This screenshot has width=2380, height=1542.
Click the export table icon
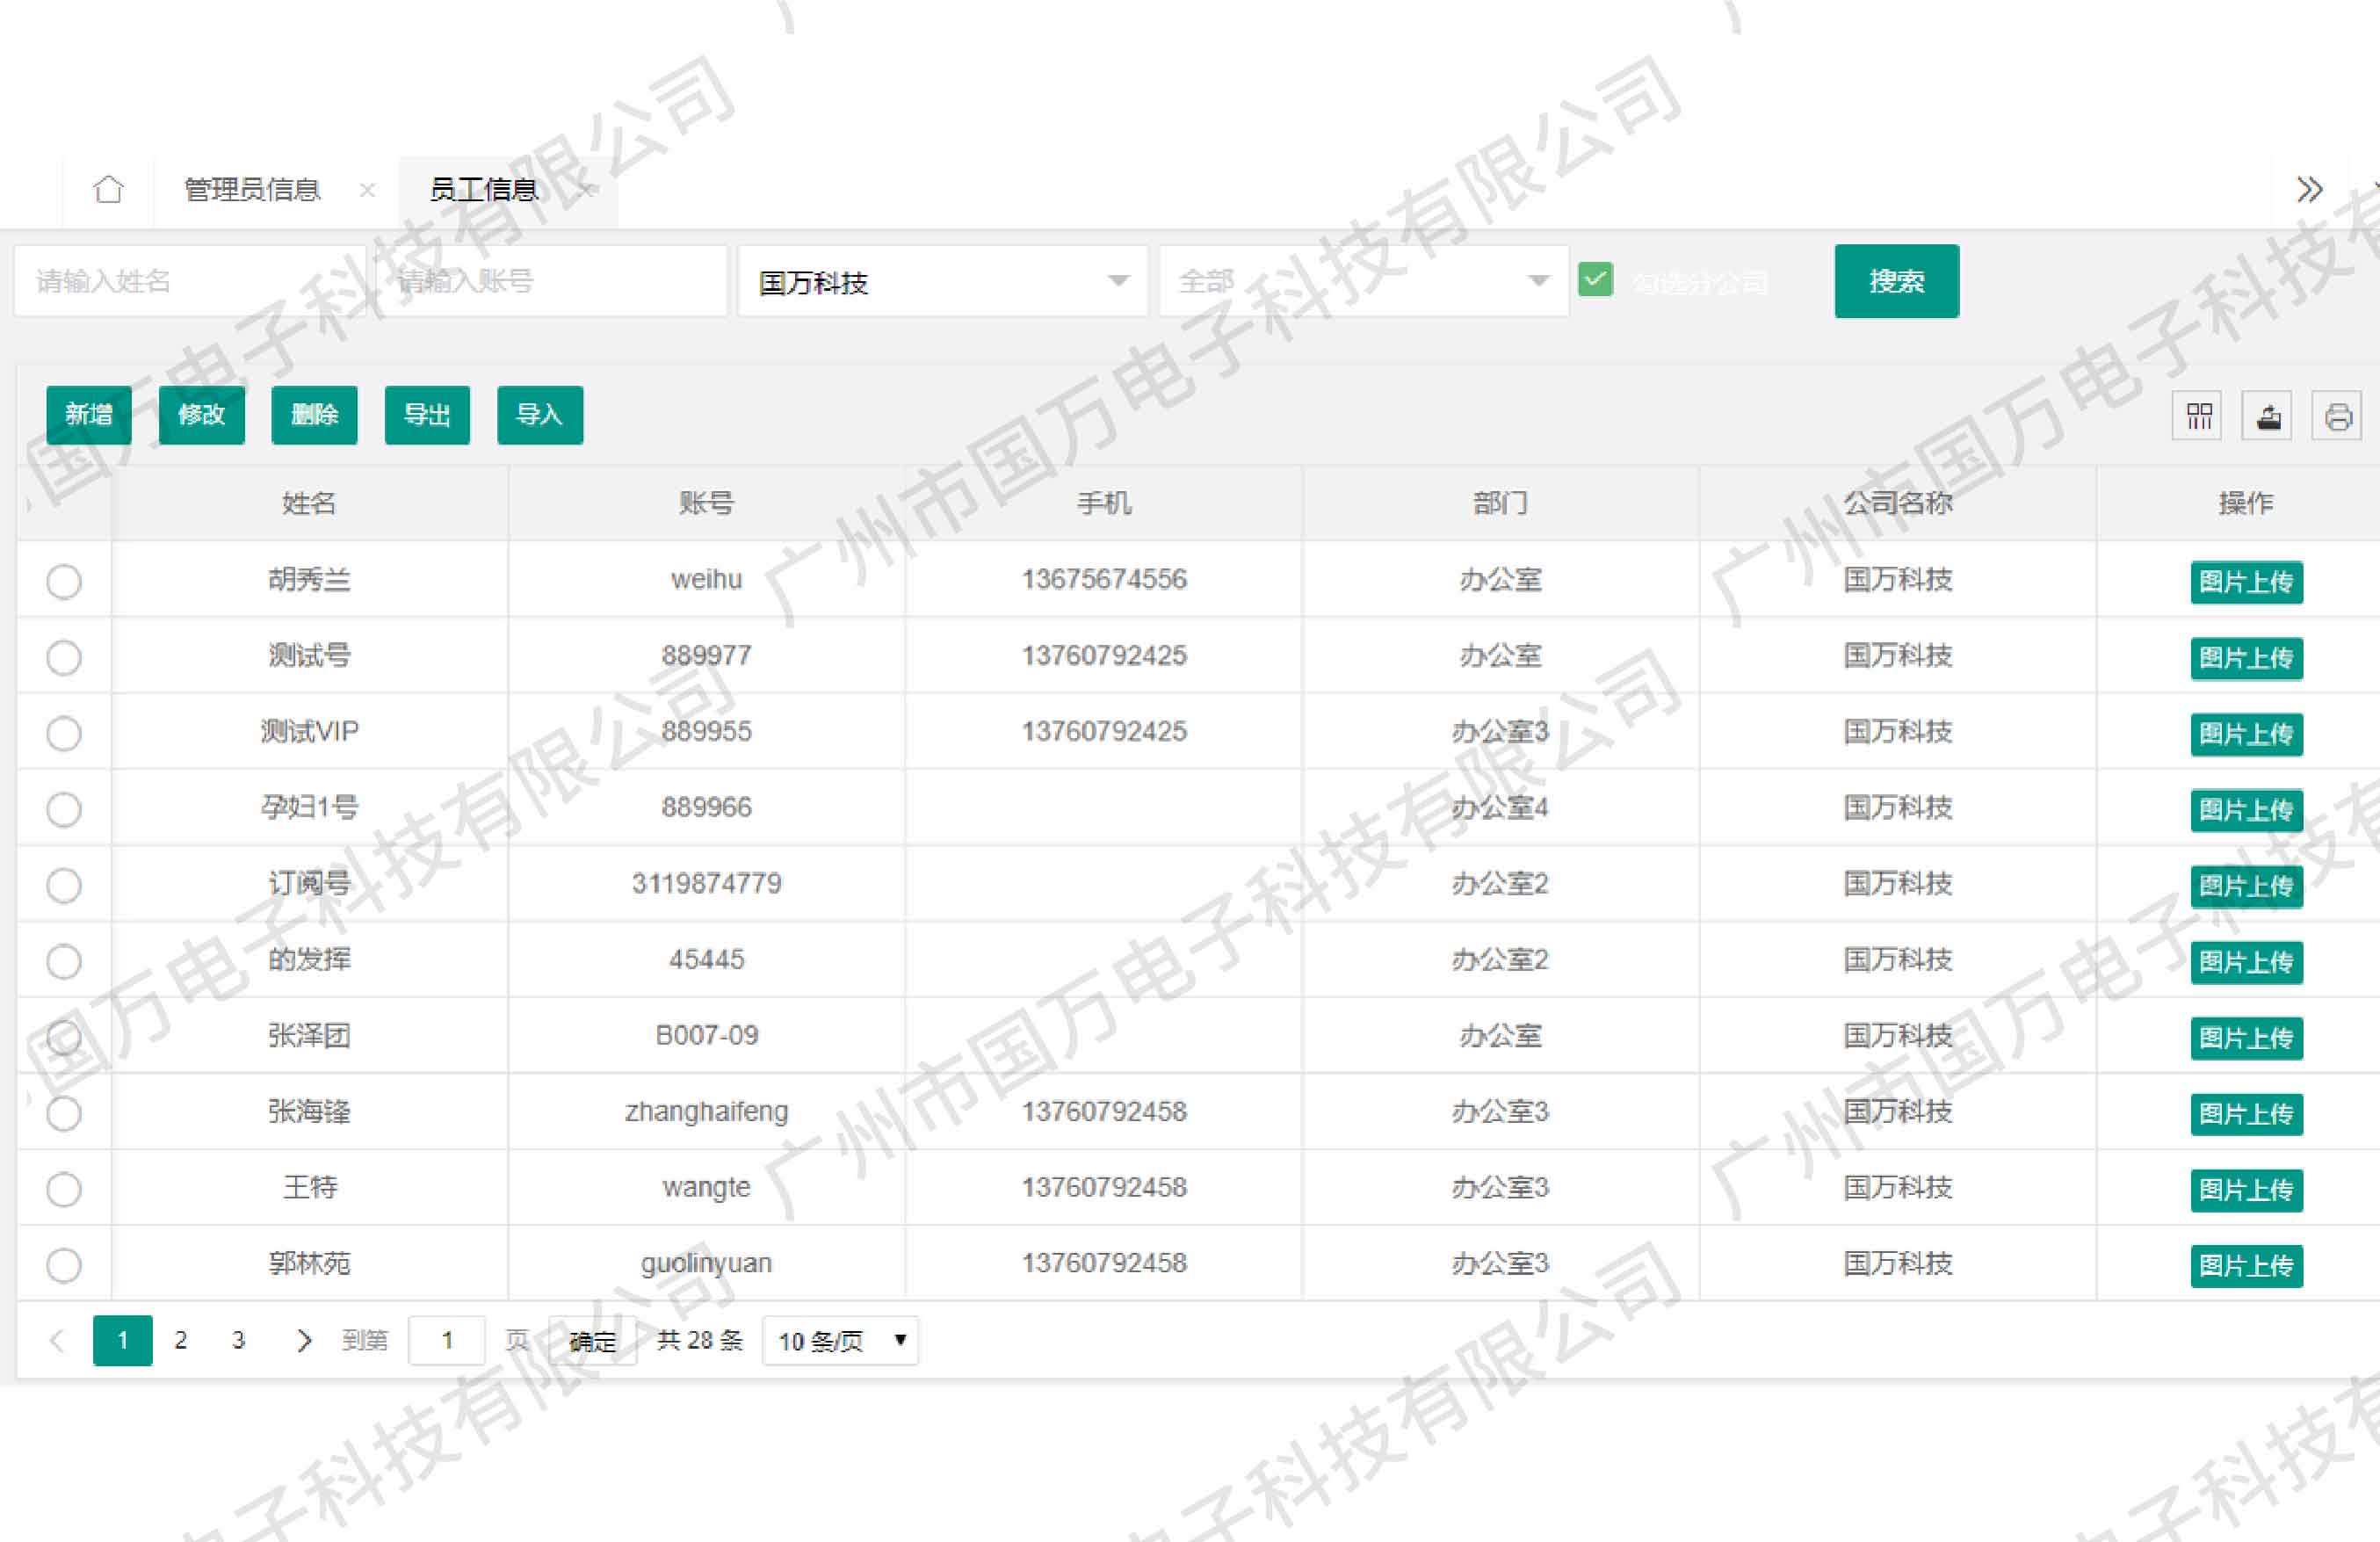[x=2267, y=416]
